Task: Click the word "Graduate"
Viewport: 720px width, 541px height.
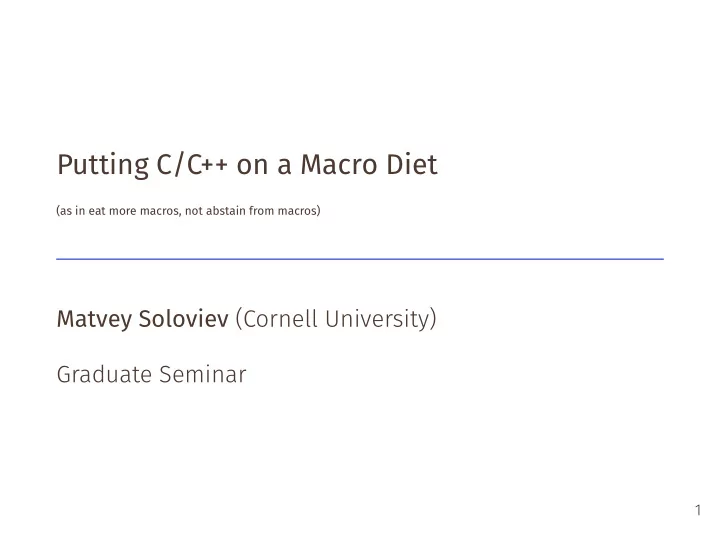Action: click(104, 374)
